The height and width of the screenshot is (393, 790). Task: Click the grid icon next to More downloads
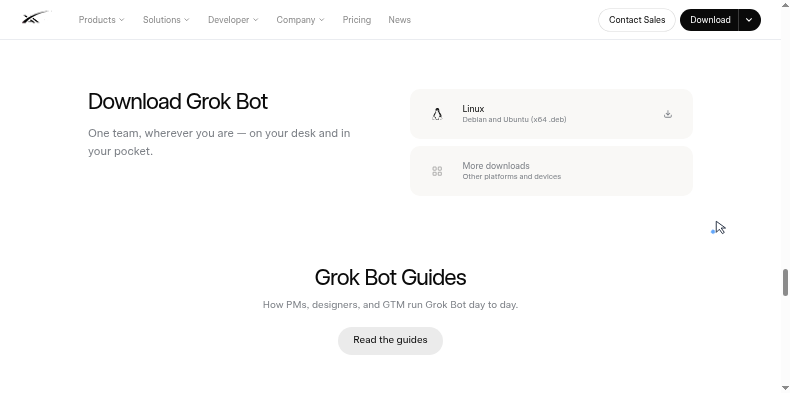click(437, 171)
